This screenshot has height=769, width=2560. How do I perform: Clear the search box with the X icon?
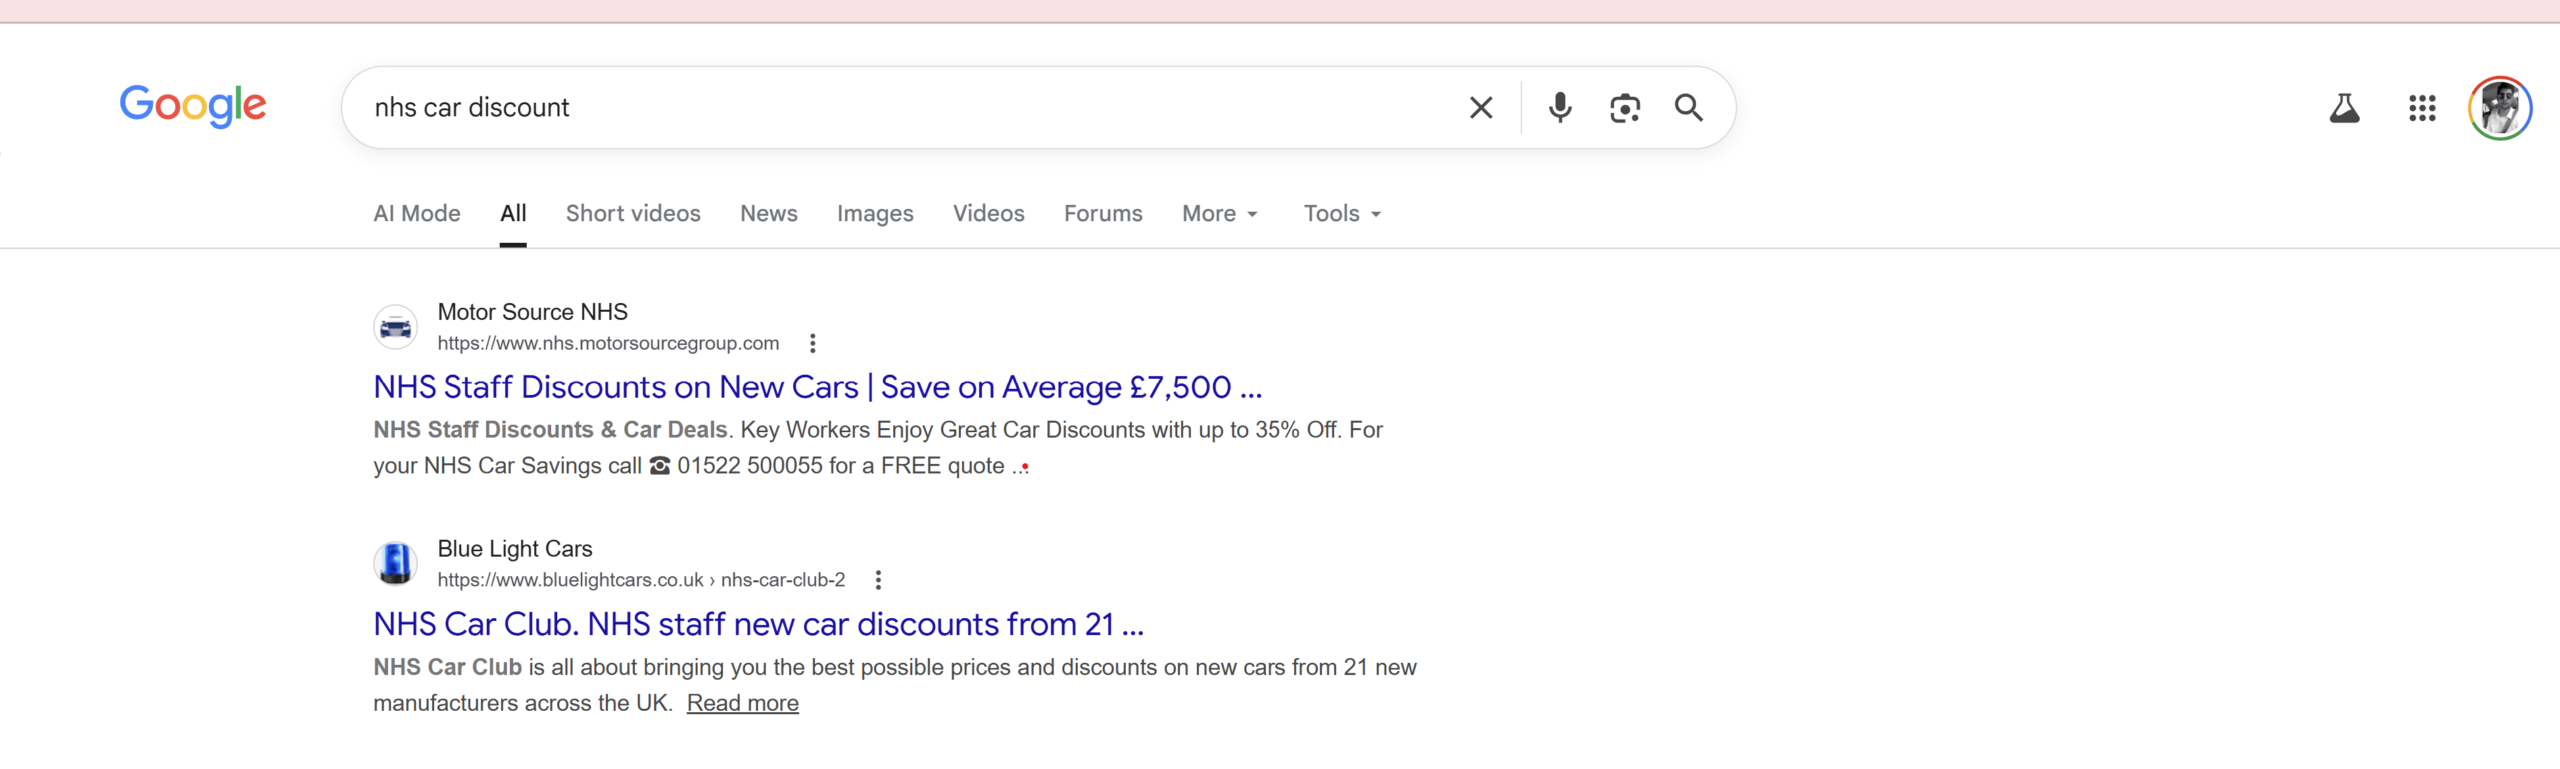pyautogui.click(x=1481, y=108)
